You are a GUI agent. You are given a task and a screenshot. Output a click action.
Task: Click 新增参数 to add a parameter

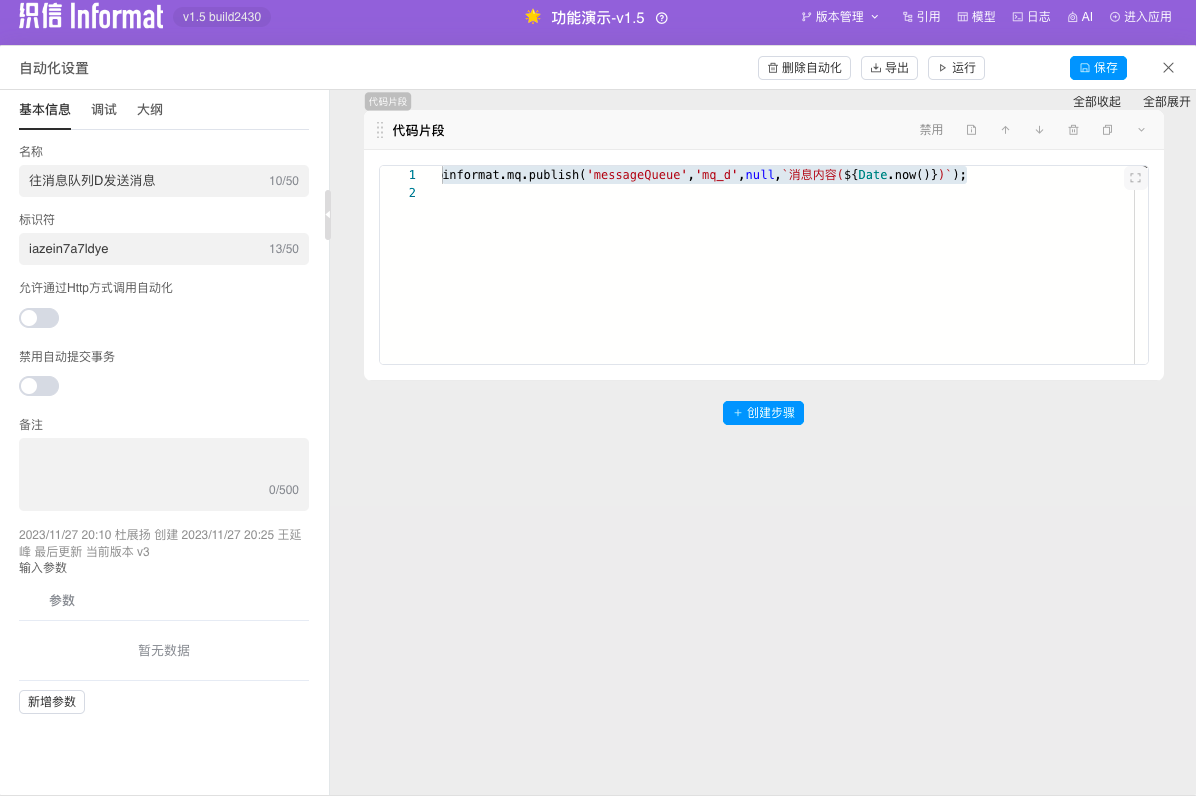tap(51, 701)
